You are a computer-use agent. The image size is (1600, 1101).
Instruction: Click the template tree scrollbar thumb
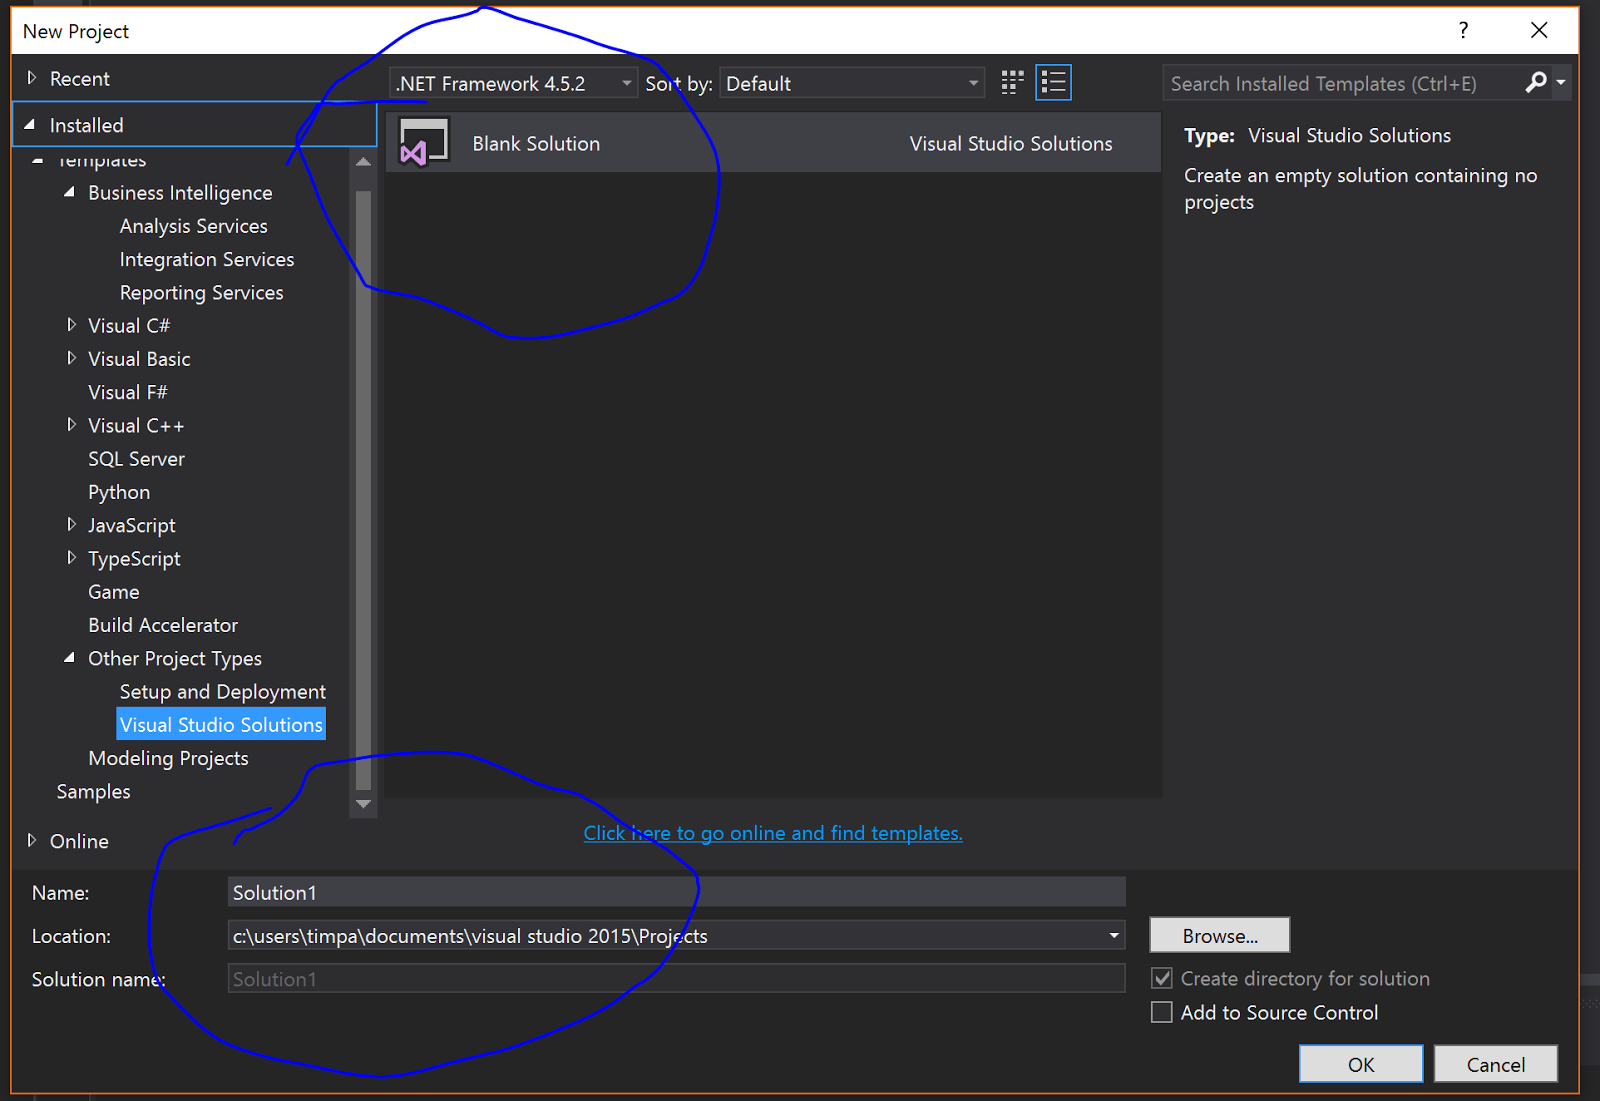pyautogui.click(x=363, y=489)
